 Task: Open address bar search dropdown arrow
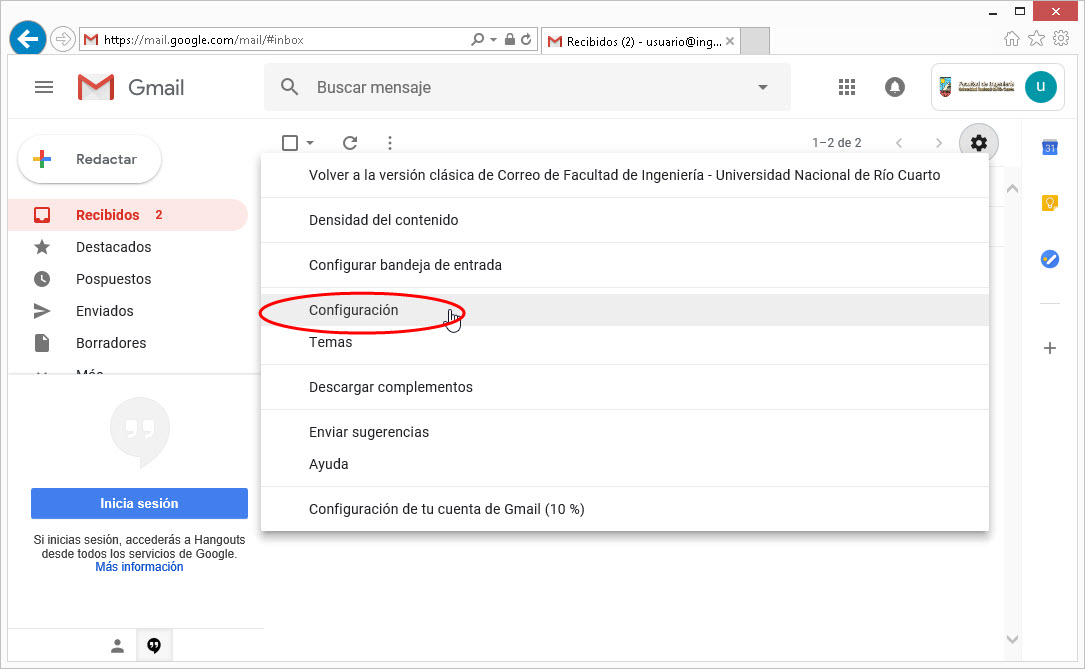(x=493, y=39)
